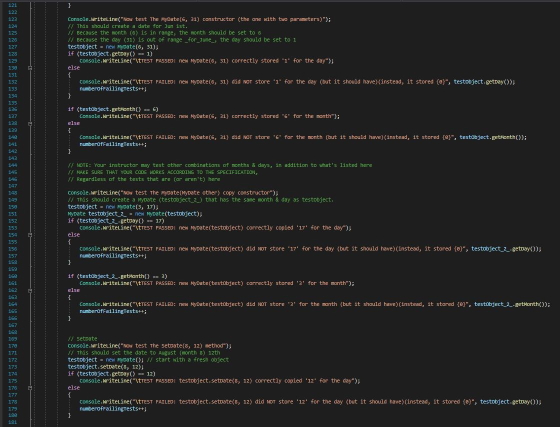The image size is (560, 427).
Task: Click line number 170 in the gutter
Action: pyautogui.click(x=12, y=346)
